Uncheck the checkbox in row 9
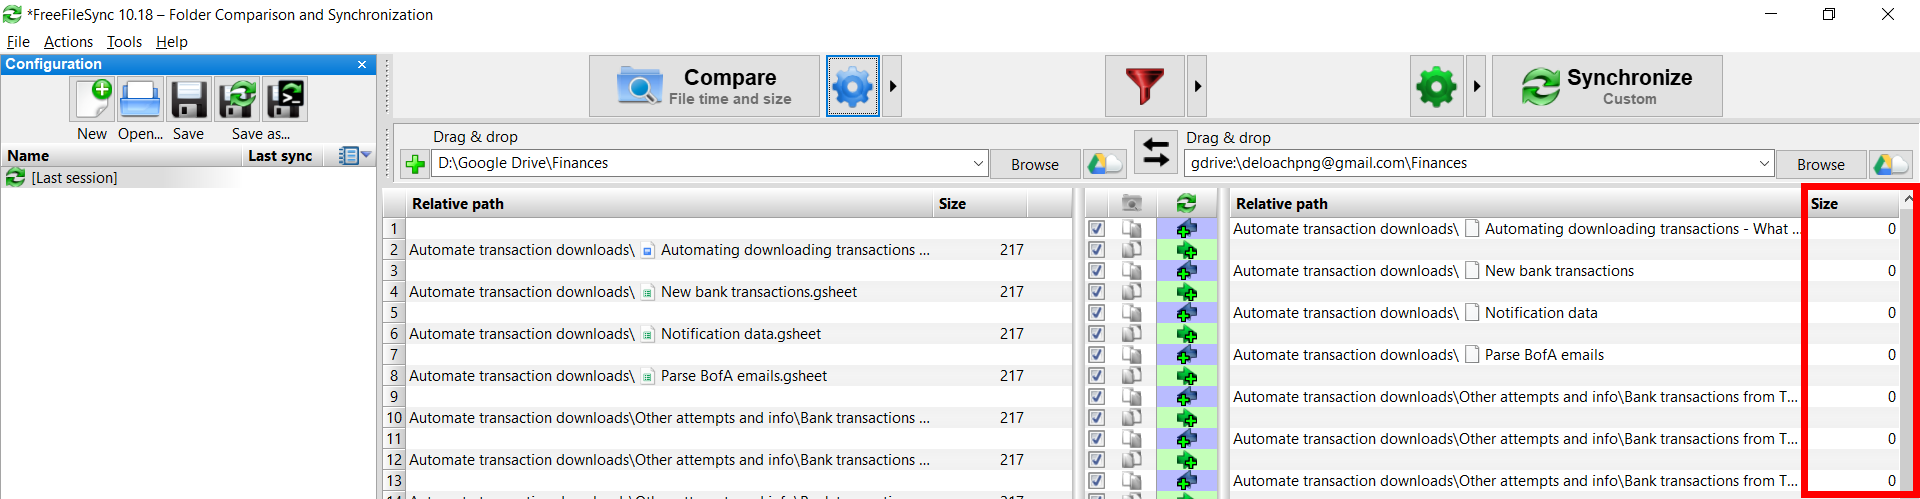The height and width of the screenshot is (499, 1920). pos(1097,397)
